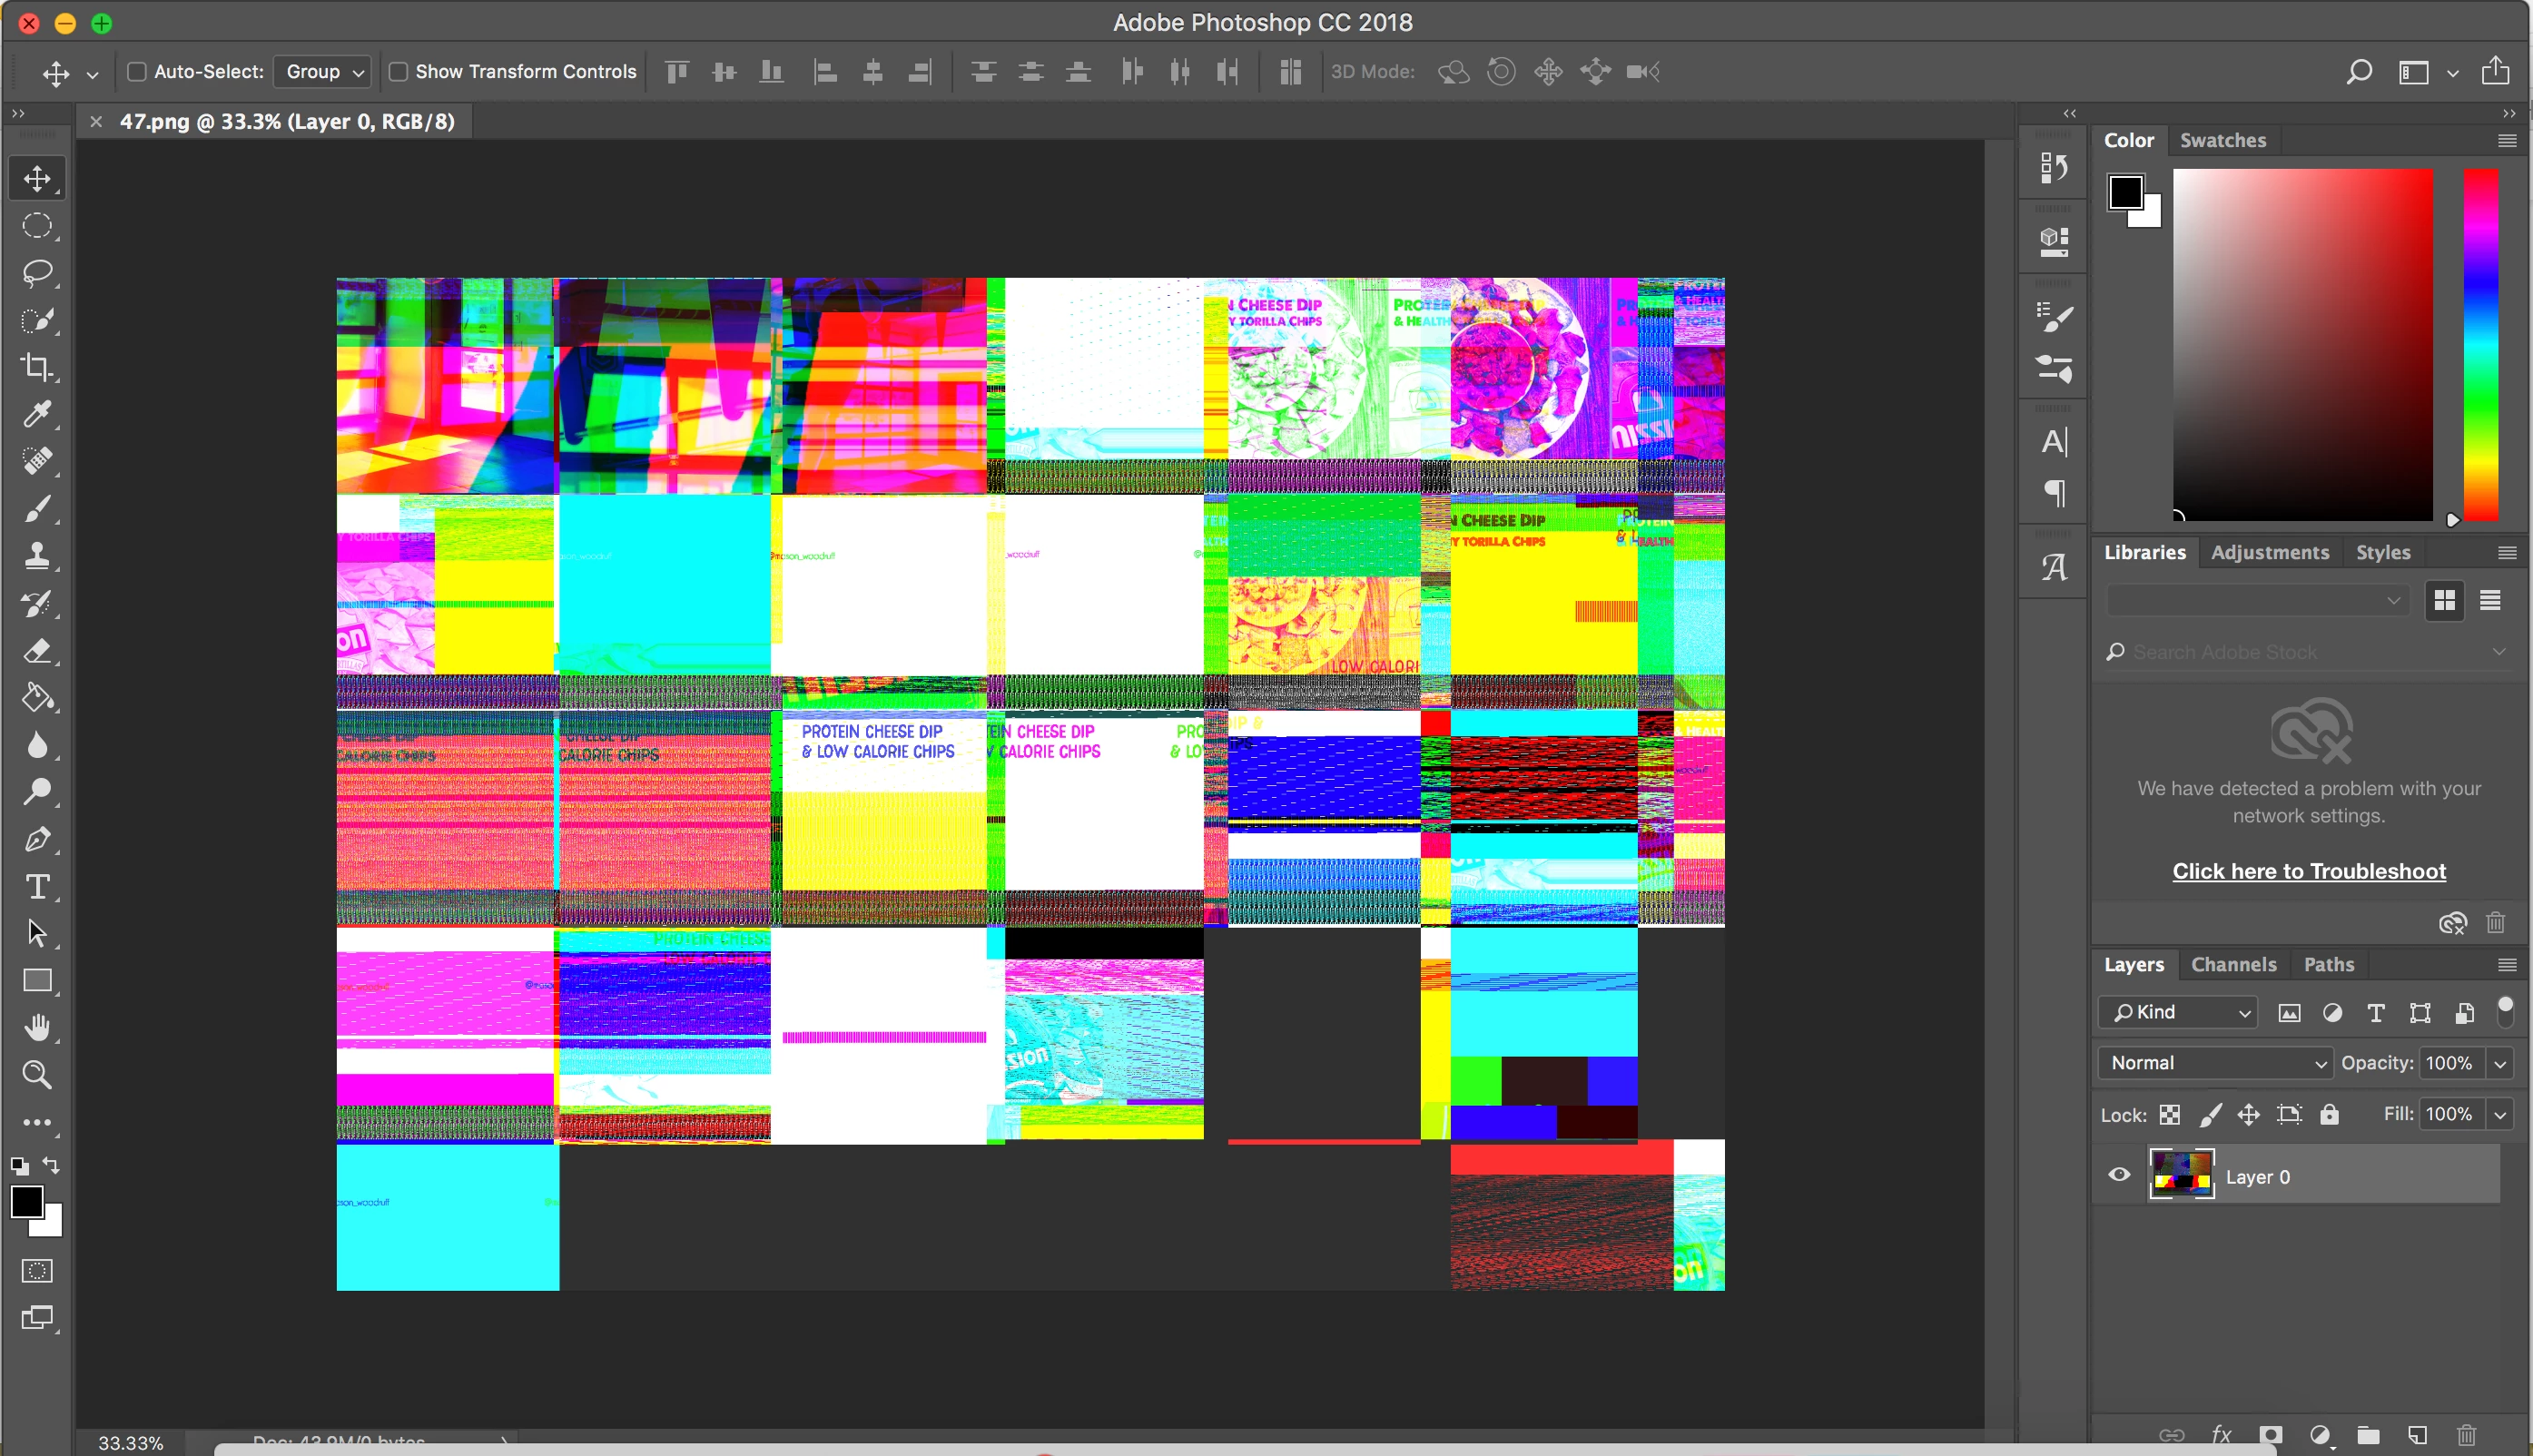Select the Crop tool
The width and height of the screenshot is (2533, 1456).
coord(37,367)
